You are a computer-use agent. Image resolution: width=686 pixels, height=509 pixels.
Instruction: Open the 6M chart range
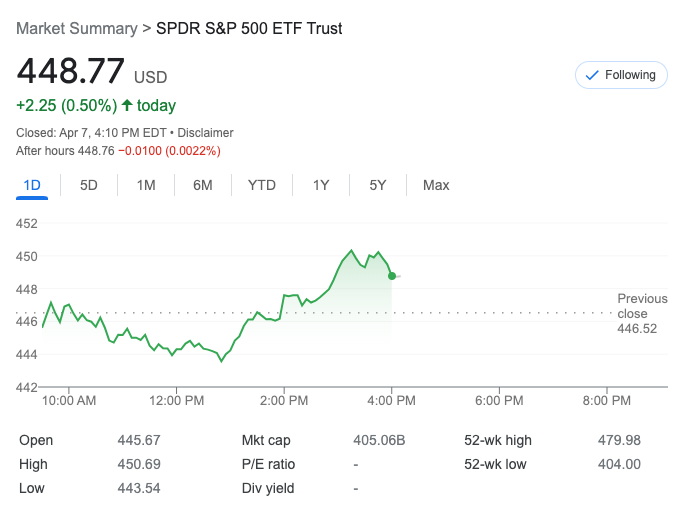pyautogui.click(x=203, y=185)
